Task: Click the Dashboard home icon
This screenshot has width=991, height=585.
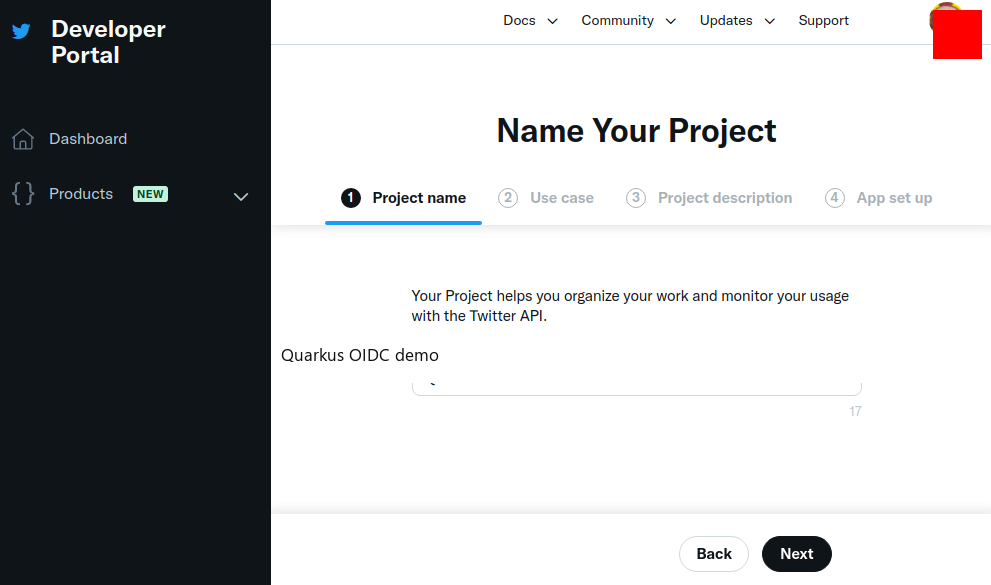Action: point(23,139)
